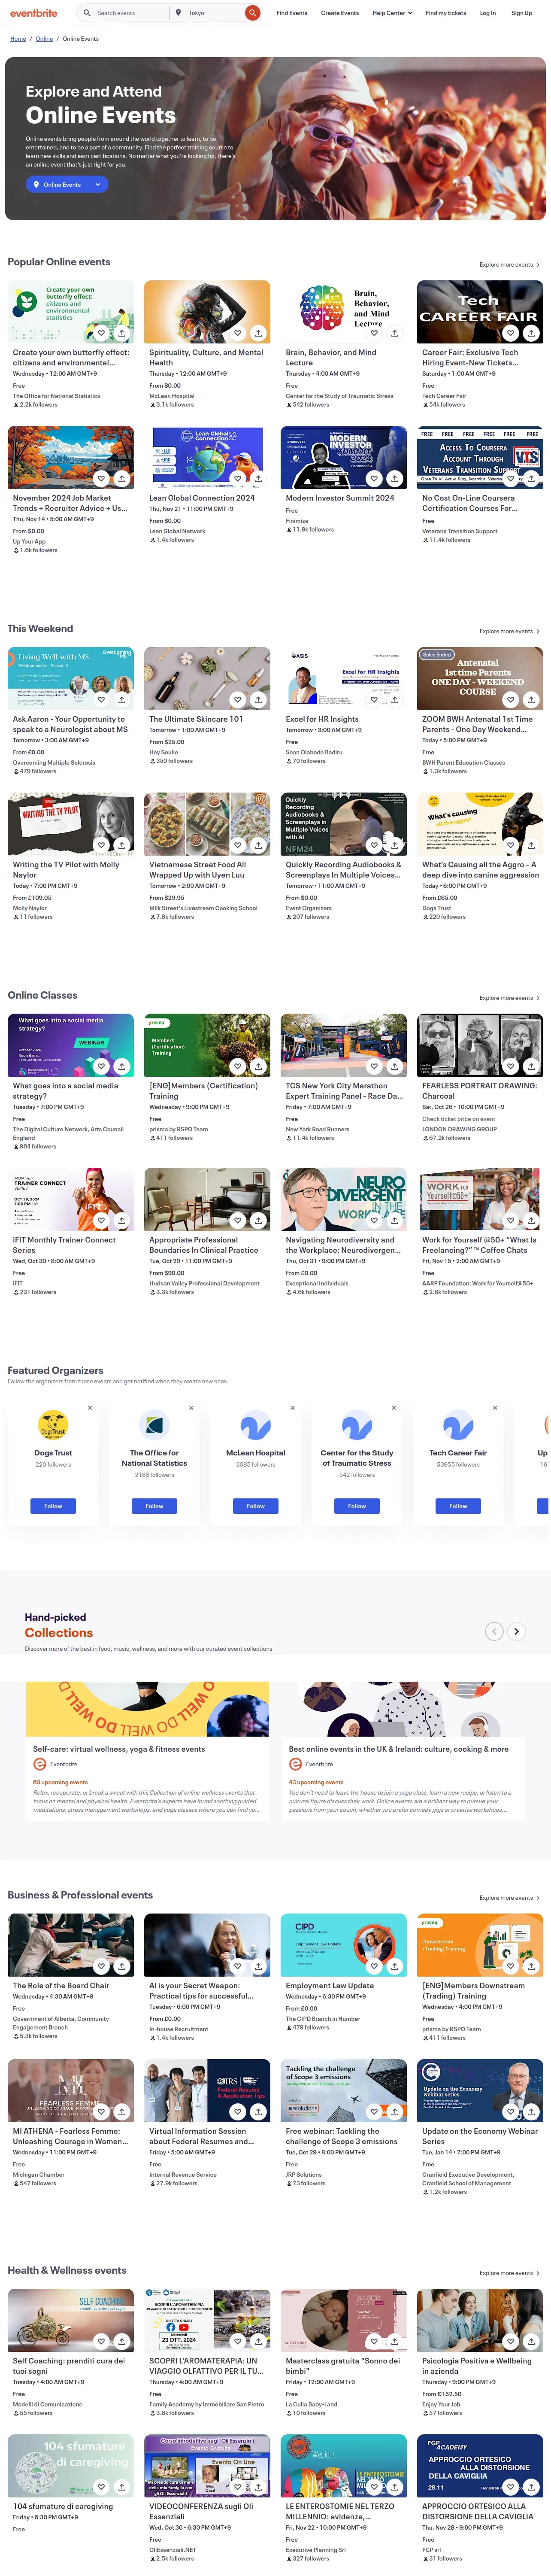Dismiss the McLean Hospital organizer card
The image size is (551, 2576).
pyautogui.click(x=292, y=1407)
